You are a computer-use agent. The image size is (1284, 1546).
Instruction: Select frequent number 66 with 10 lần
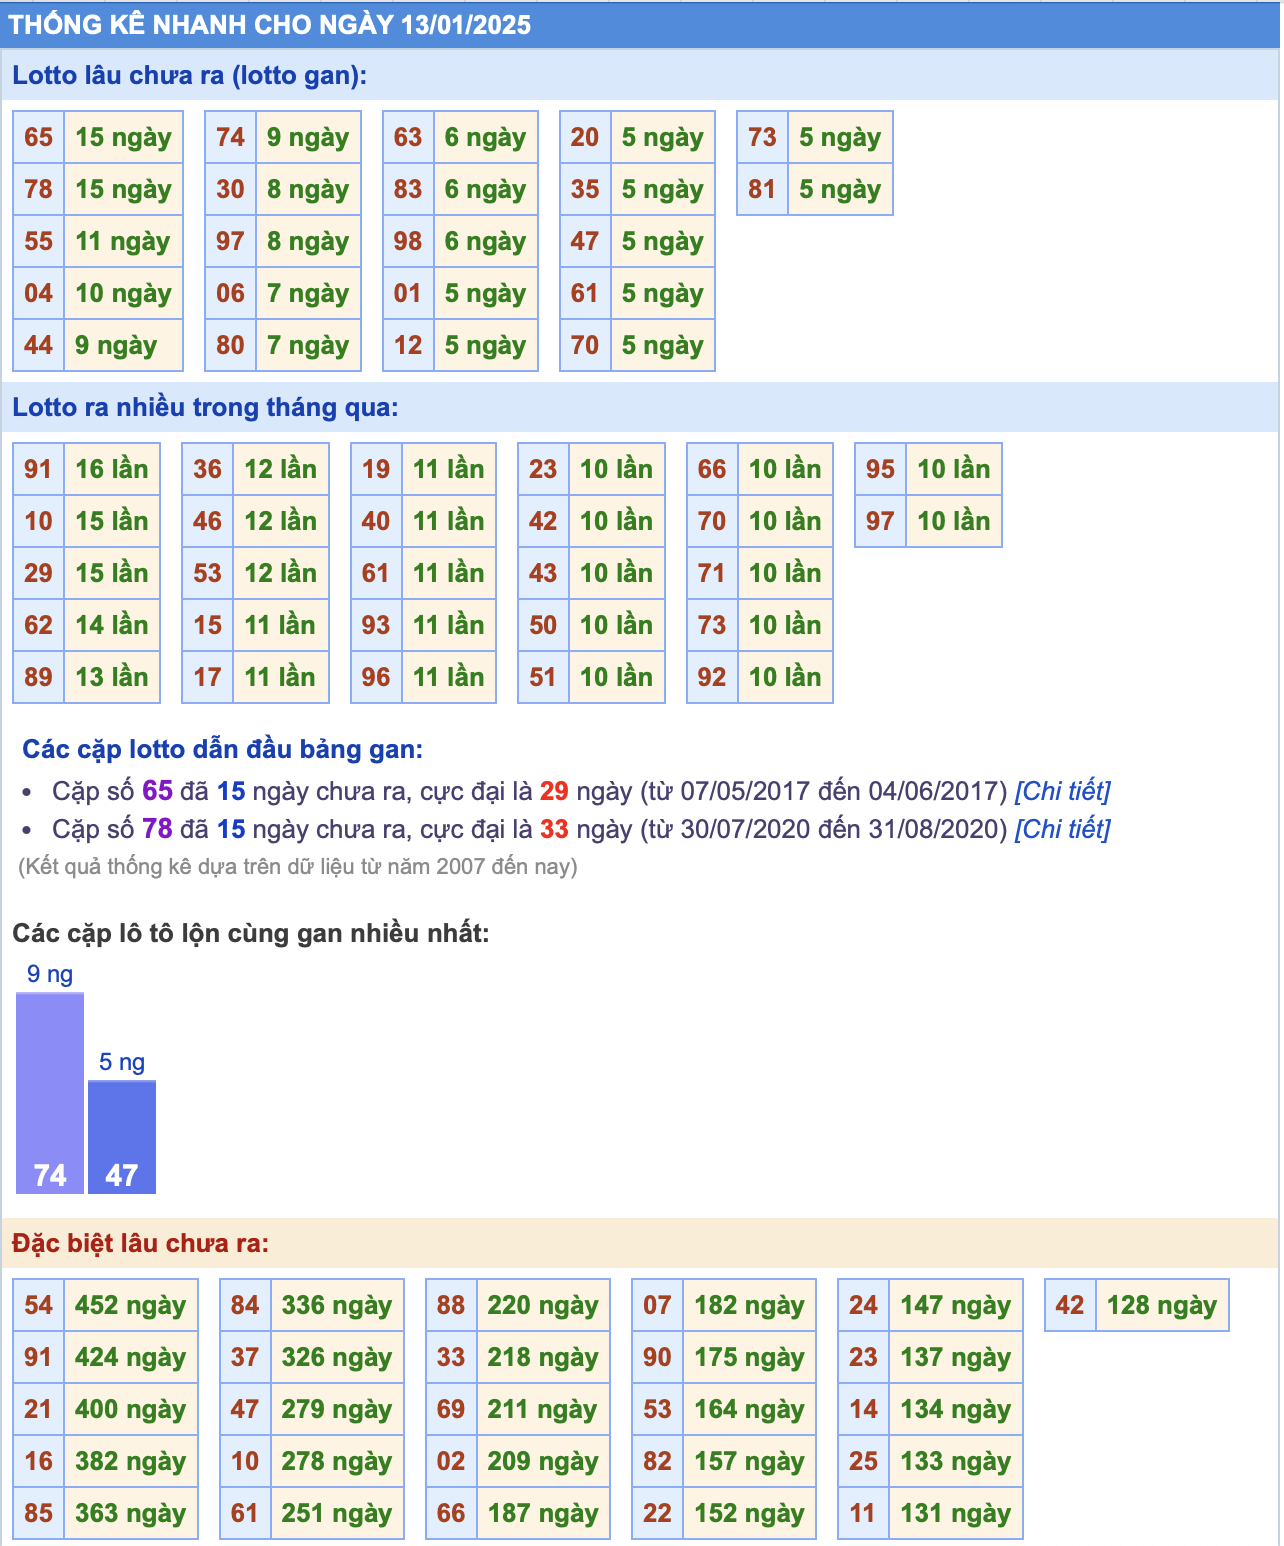712,469
